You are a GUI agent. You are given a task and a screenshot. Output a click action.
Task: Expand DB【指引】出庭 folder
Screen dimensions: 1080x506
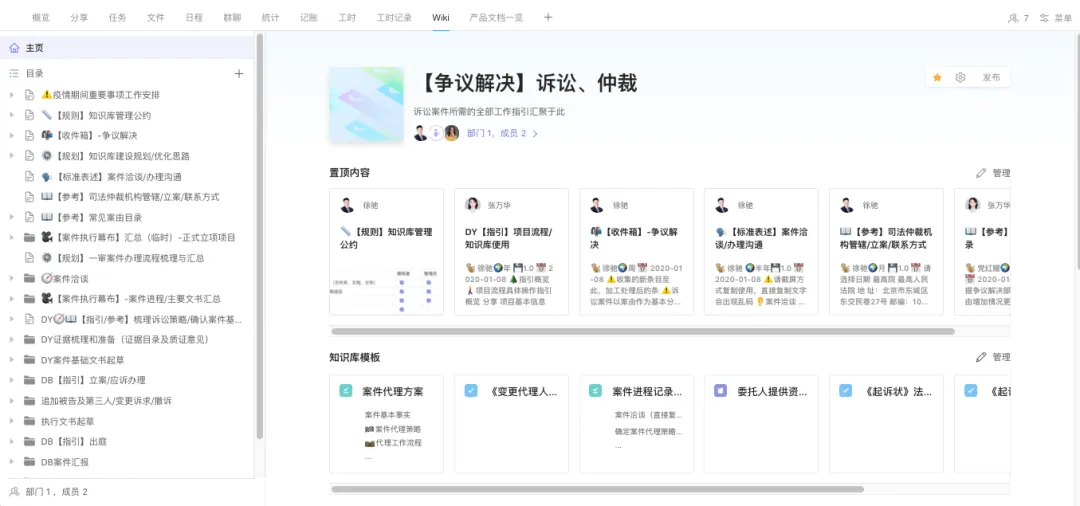[12, 442]
